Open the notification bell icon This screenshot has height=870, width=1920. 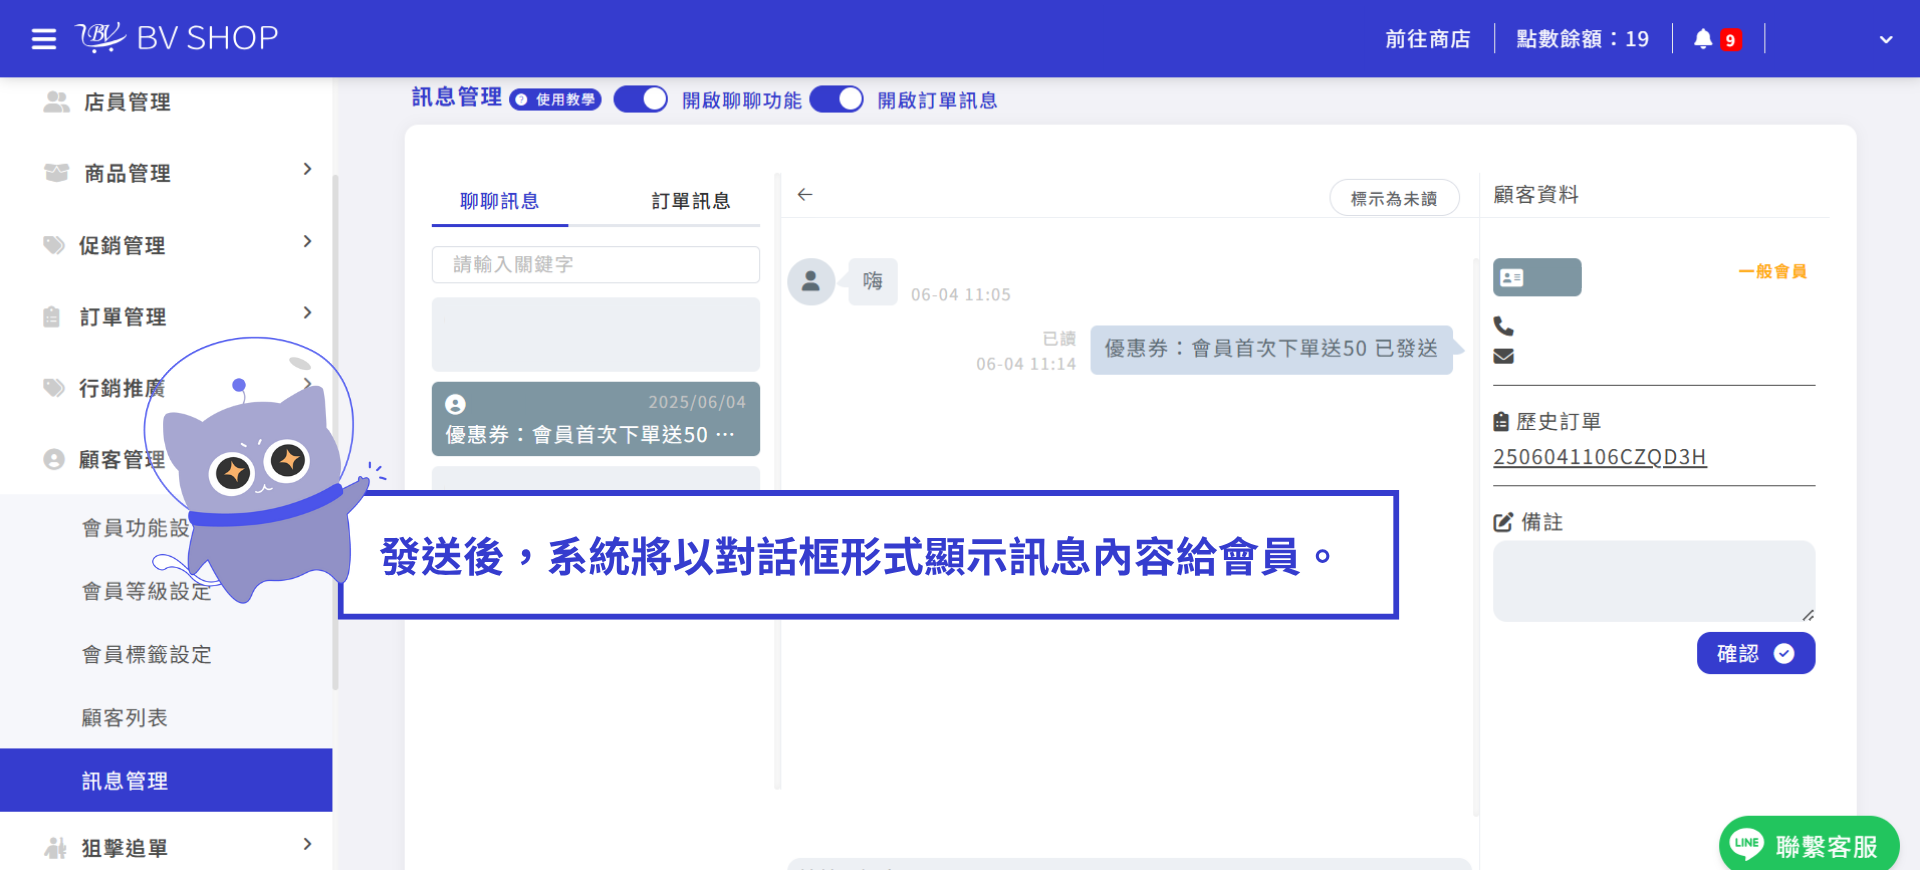tap(1703, 39)
